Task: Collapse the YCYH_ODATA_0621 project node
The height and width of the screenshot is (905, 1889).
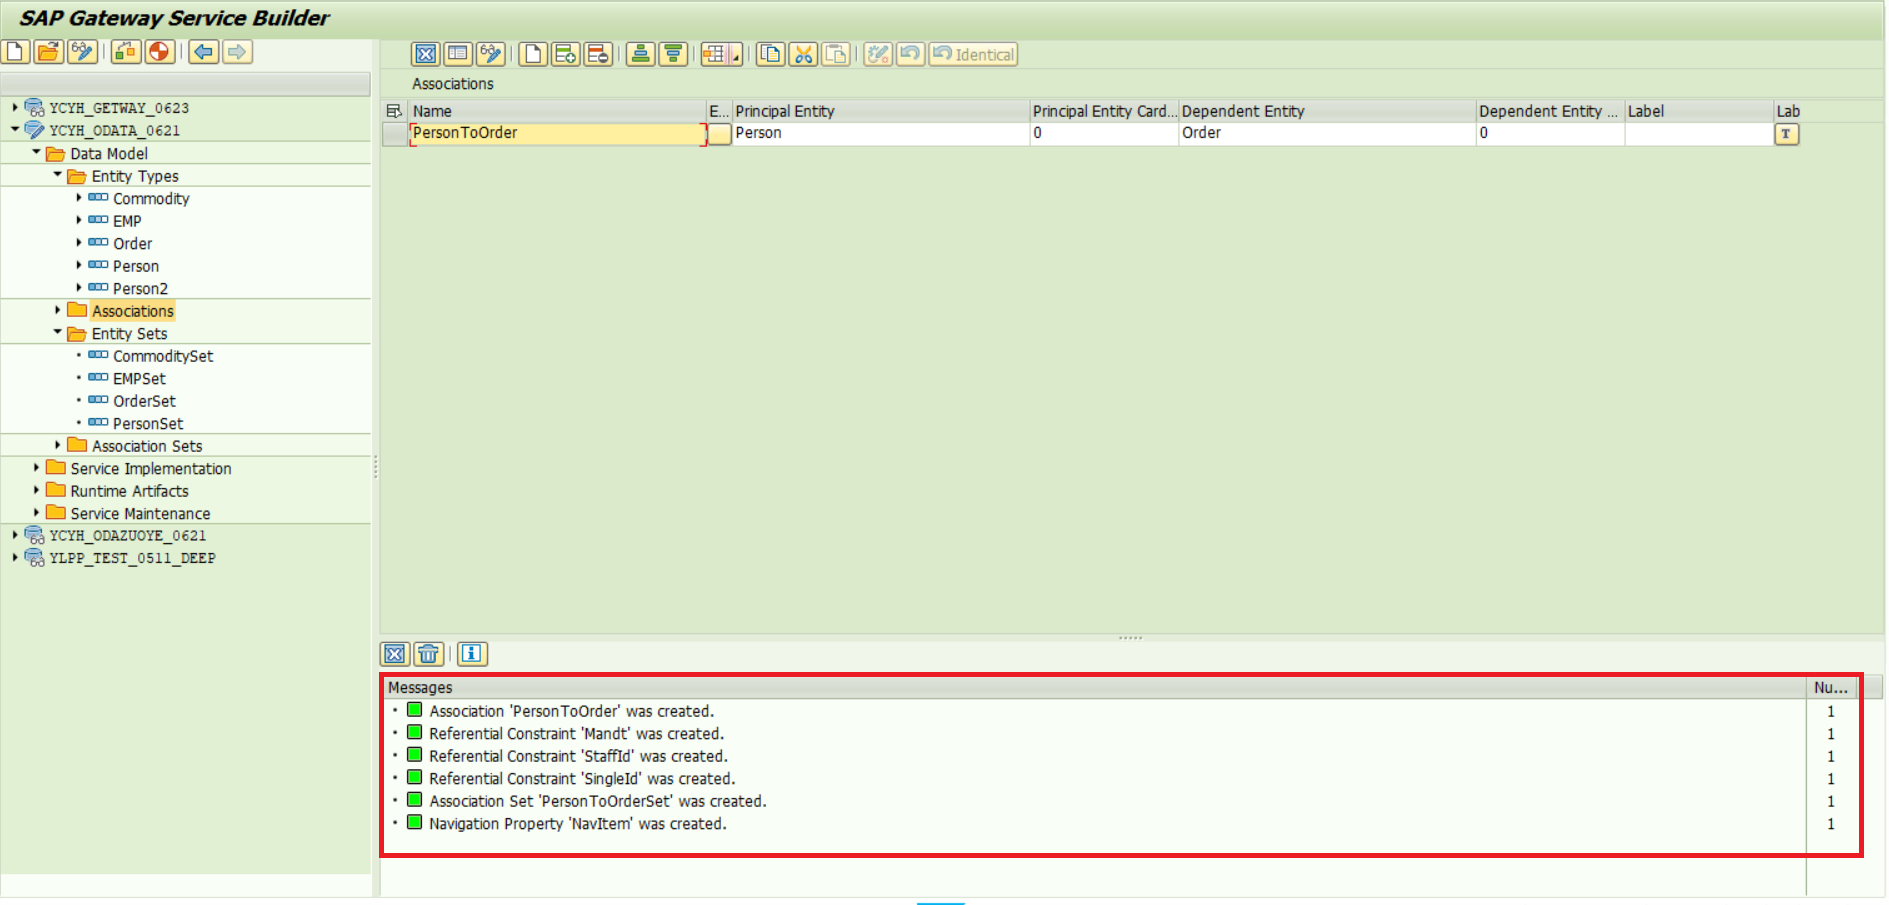Action: [14, 129]
